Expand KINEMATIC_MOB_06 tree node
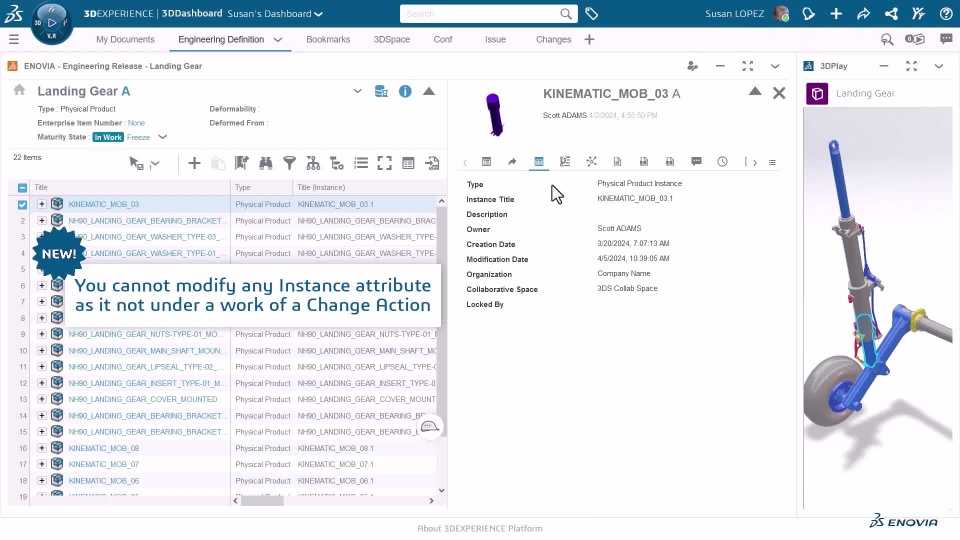This screenshot has height=540, width=960. (x=42, y=481)
